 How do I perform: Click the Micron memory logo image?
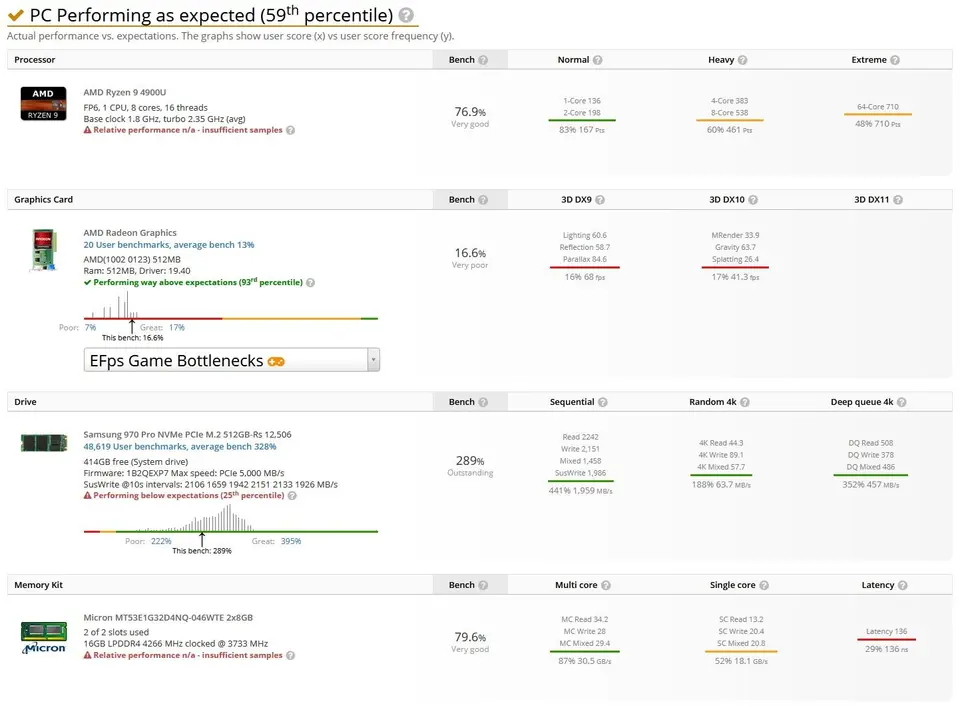pyautogui.click(x=43, y=637)
